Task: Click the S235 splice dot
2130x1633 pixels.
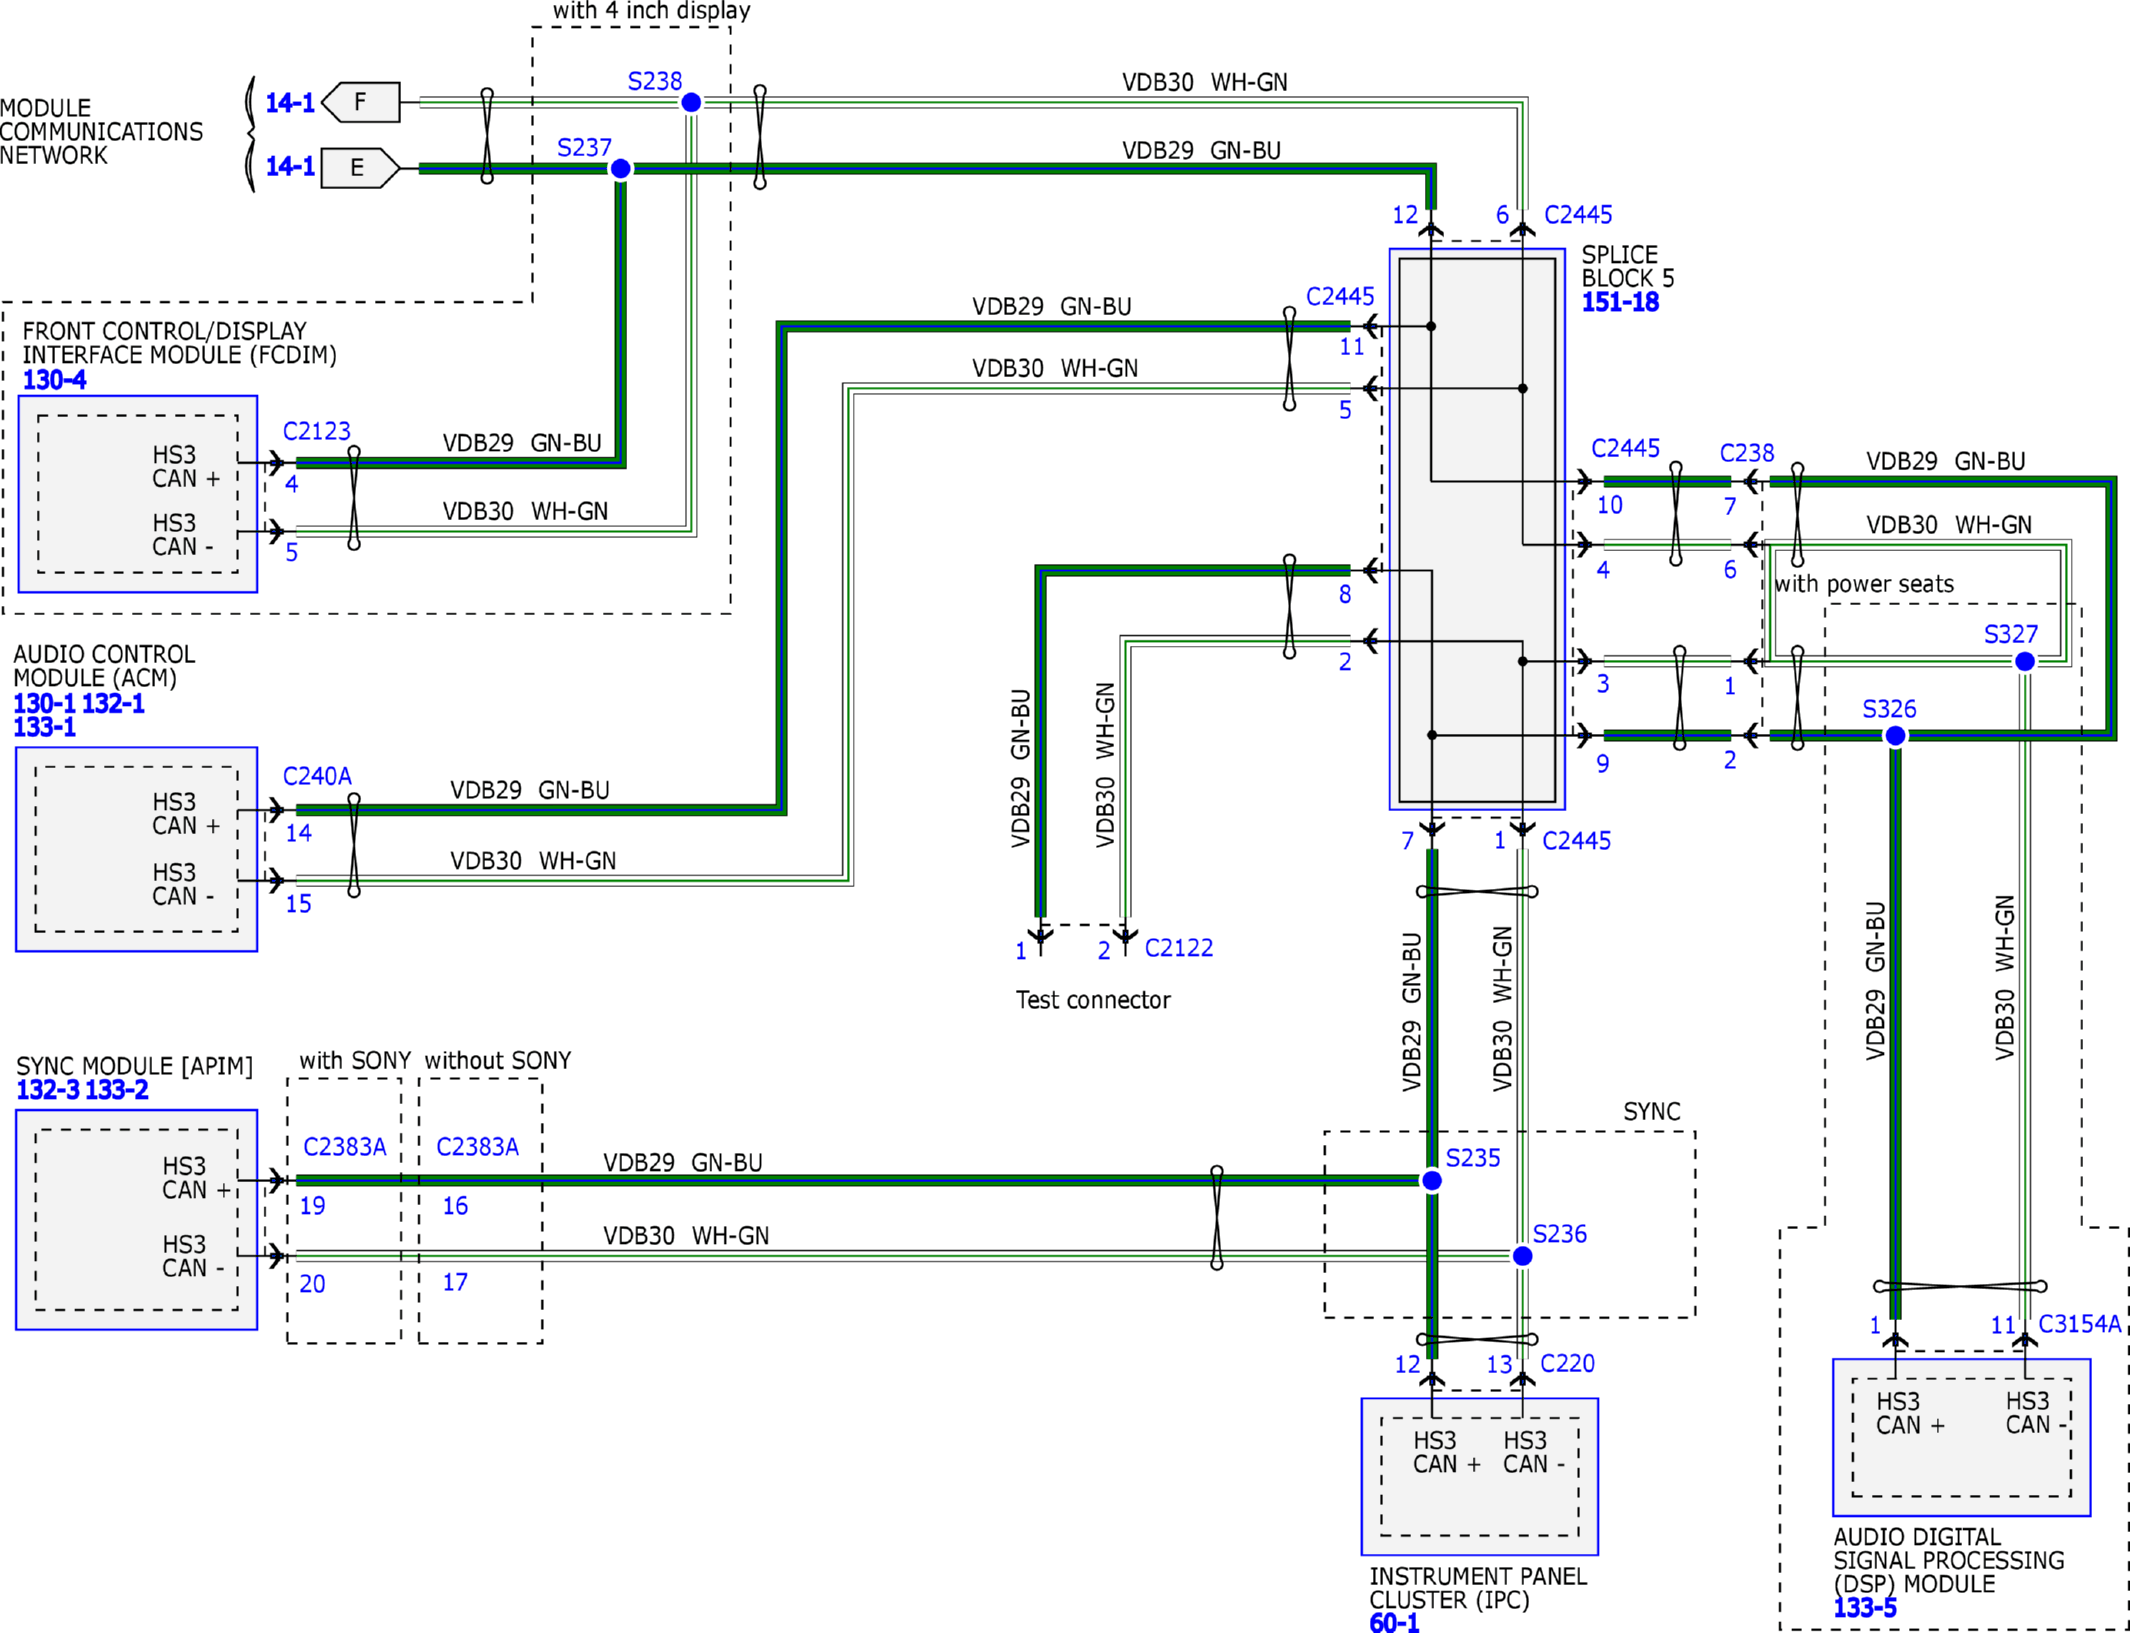Action: (1432, 1181)
